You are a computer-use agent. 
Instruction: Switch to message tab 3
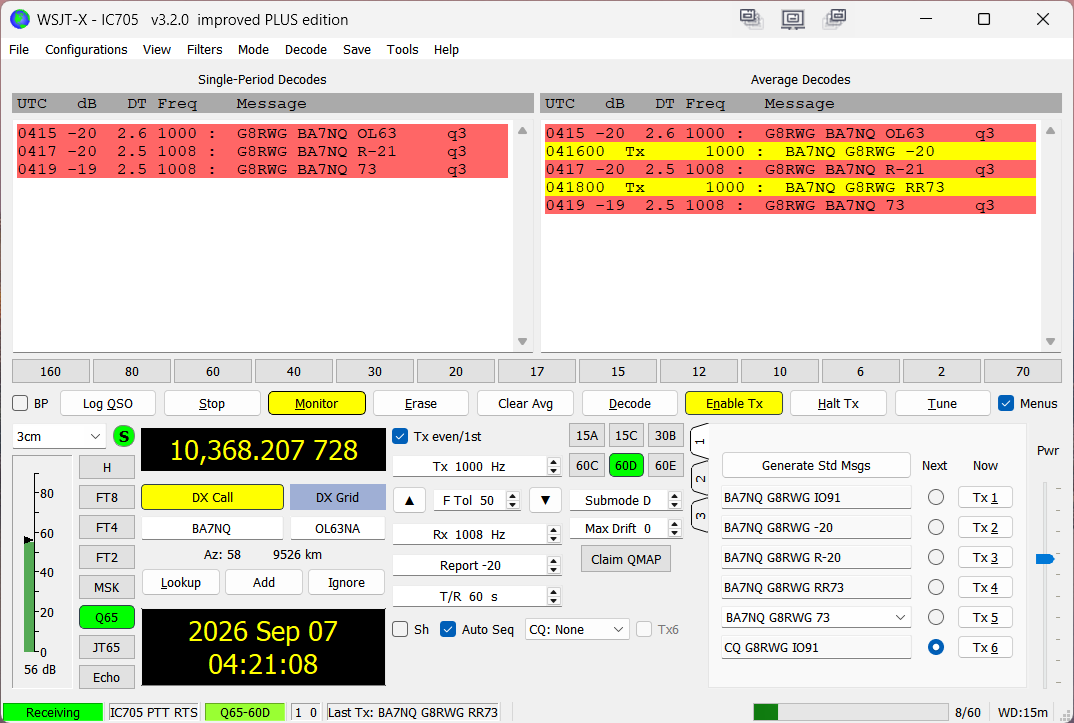699,516
